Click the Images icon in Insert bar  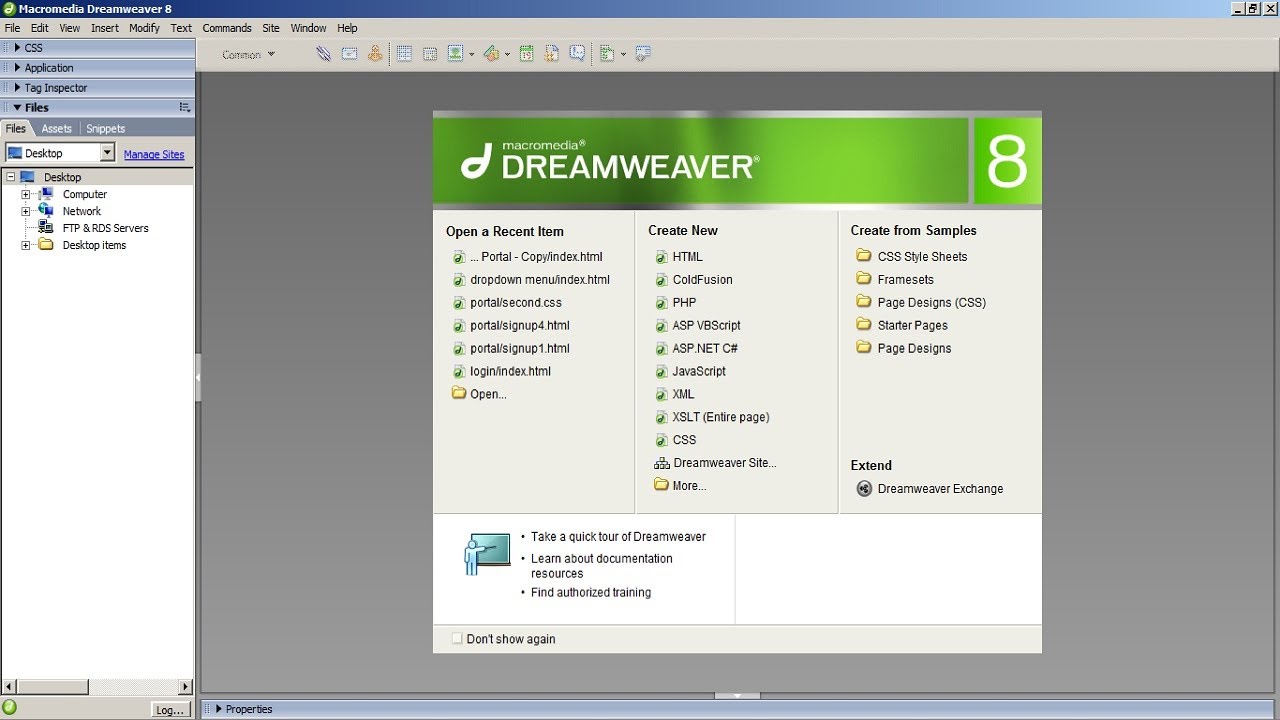tap(455, 54)
